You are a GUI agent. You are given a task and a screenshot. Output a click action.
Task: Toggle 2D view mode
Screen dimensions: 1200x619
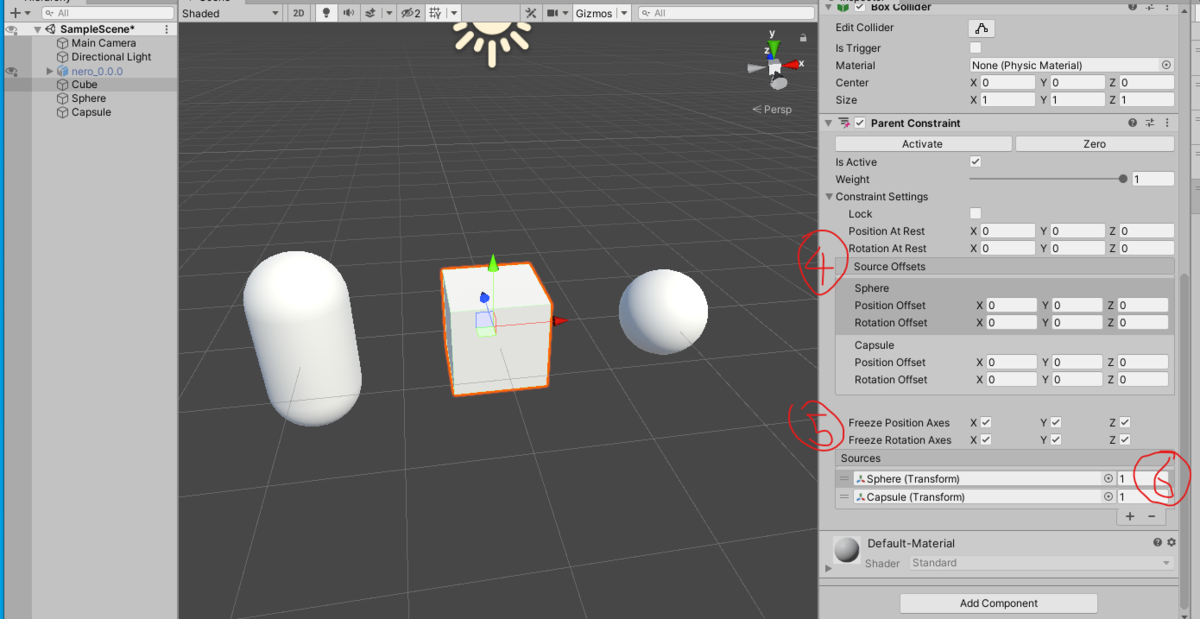(x=298, y=13)
